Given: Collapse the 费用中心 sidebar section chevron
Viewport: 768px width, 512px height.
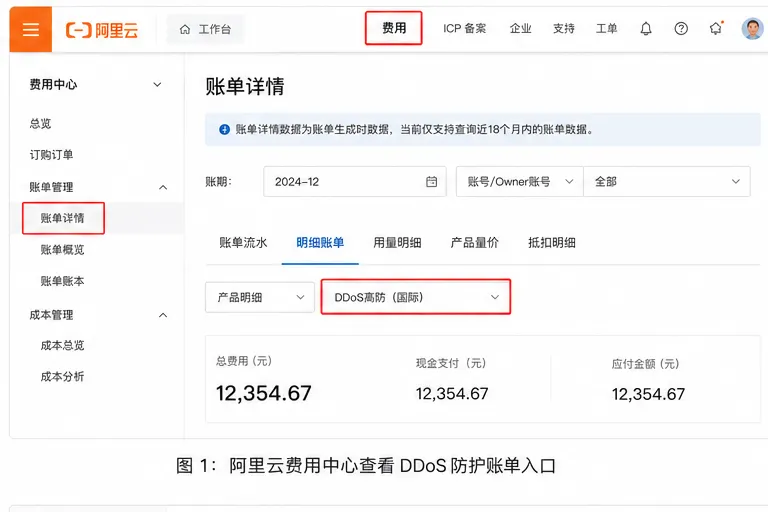Looking at the screenshot, I should point(157,84).
